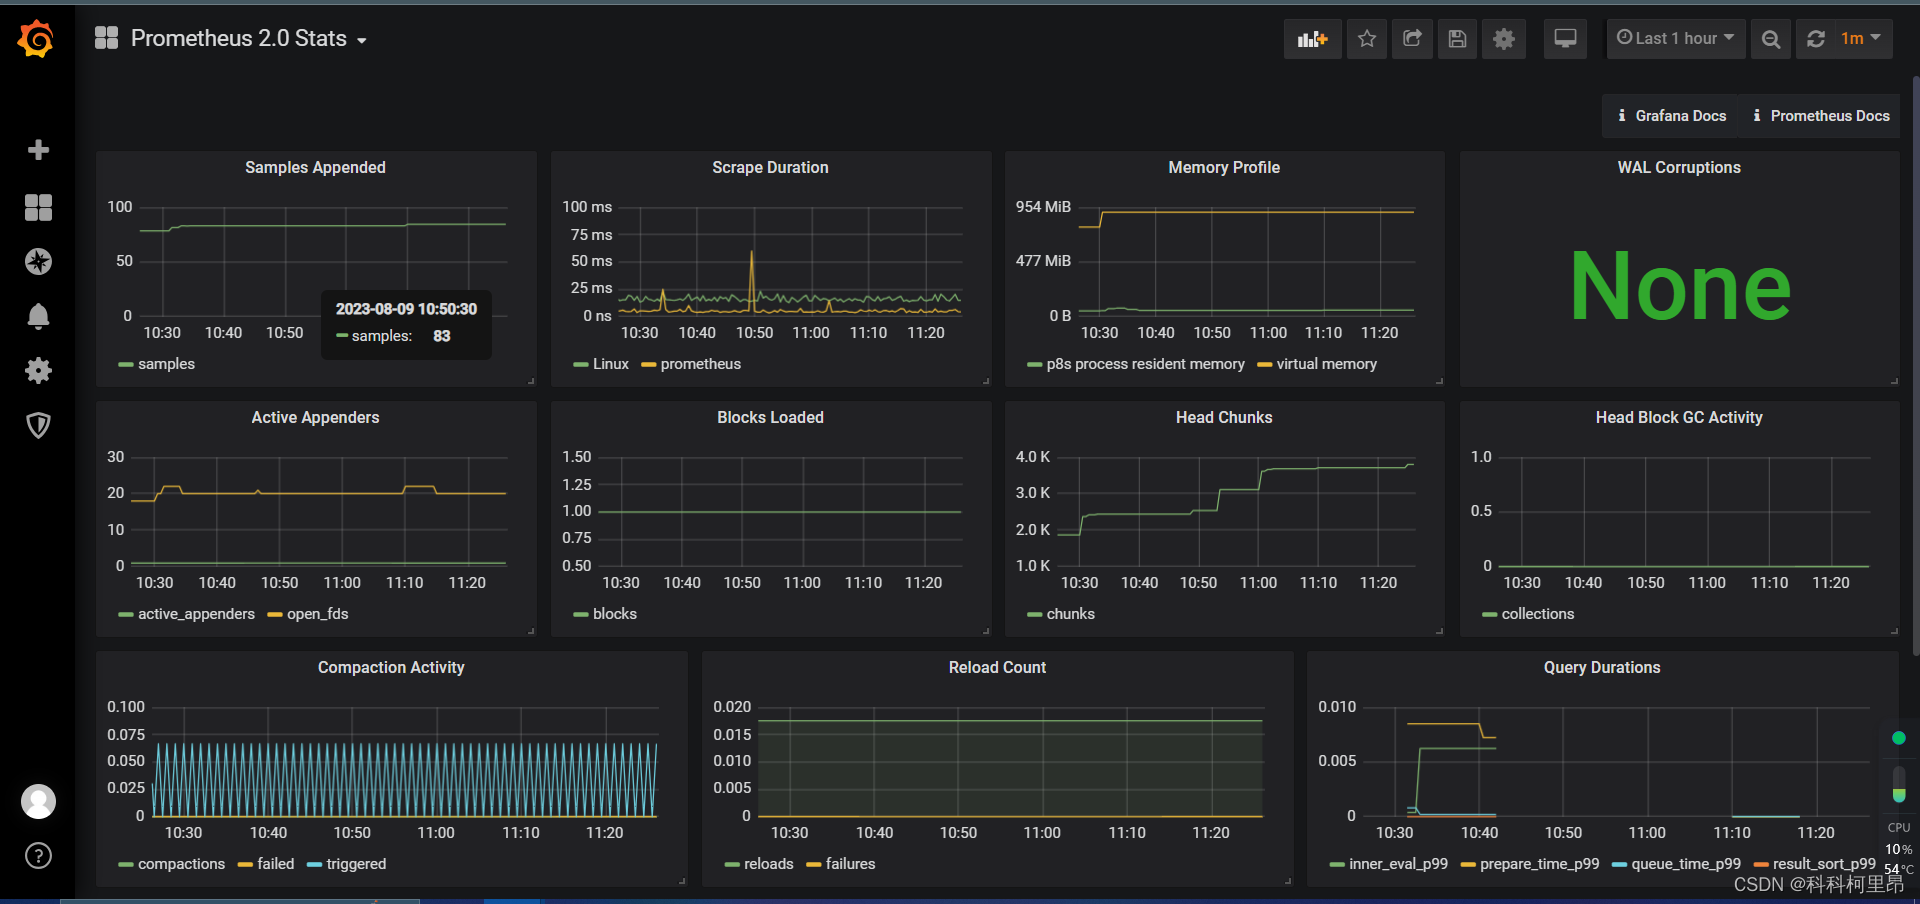Open the Prometheus Docs link
This screenshot has height=904, width=1920.
click(x=1821, y=116)
